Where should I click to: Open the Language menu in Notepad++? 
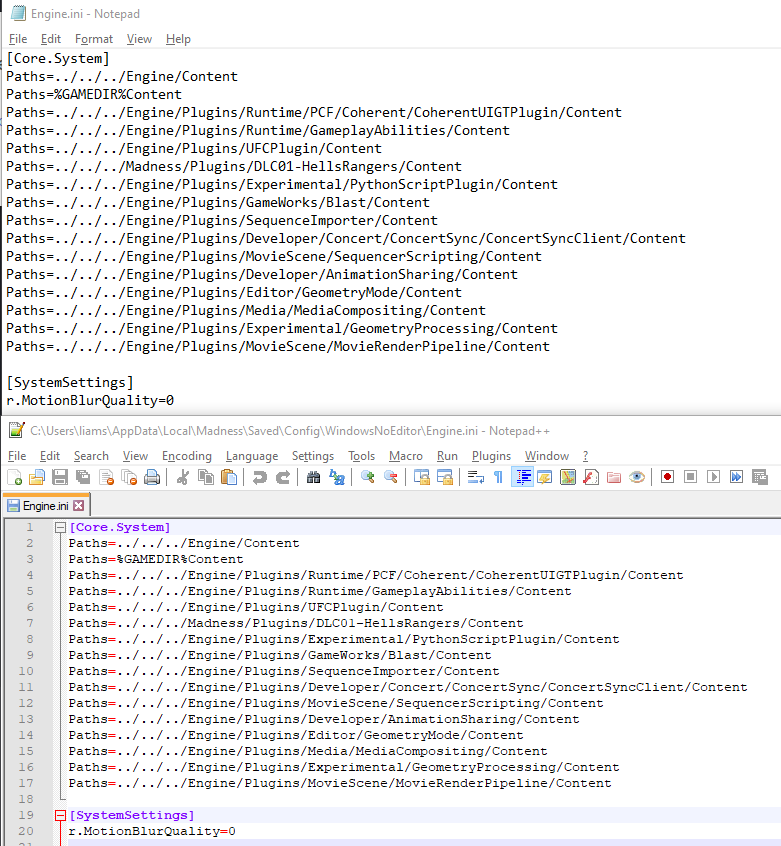252,456
